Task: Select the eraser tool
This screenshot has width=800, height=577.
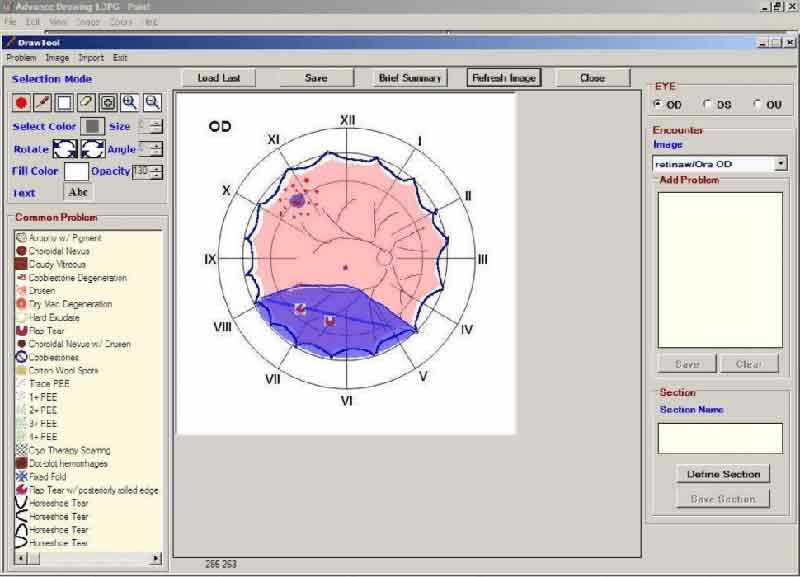Action: [87, 103]
